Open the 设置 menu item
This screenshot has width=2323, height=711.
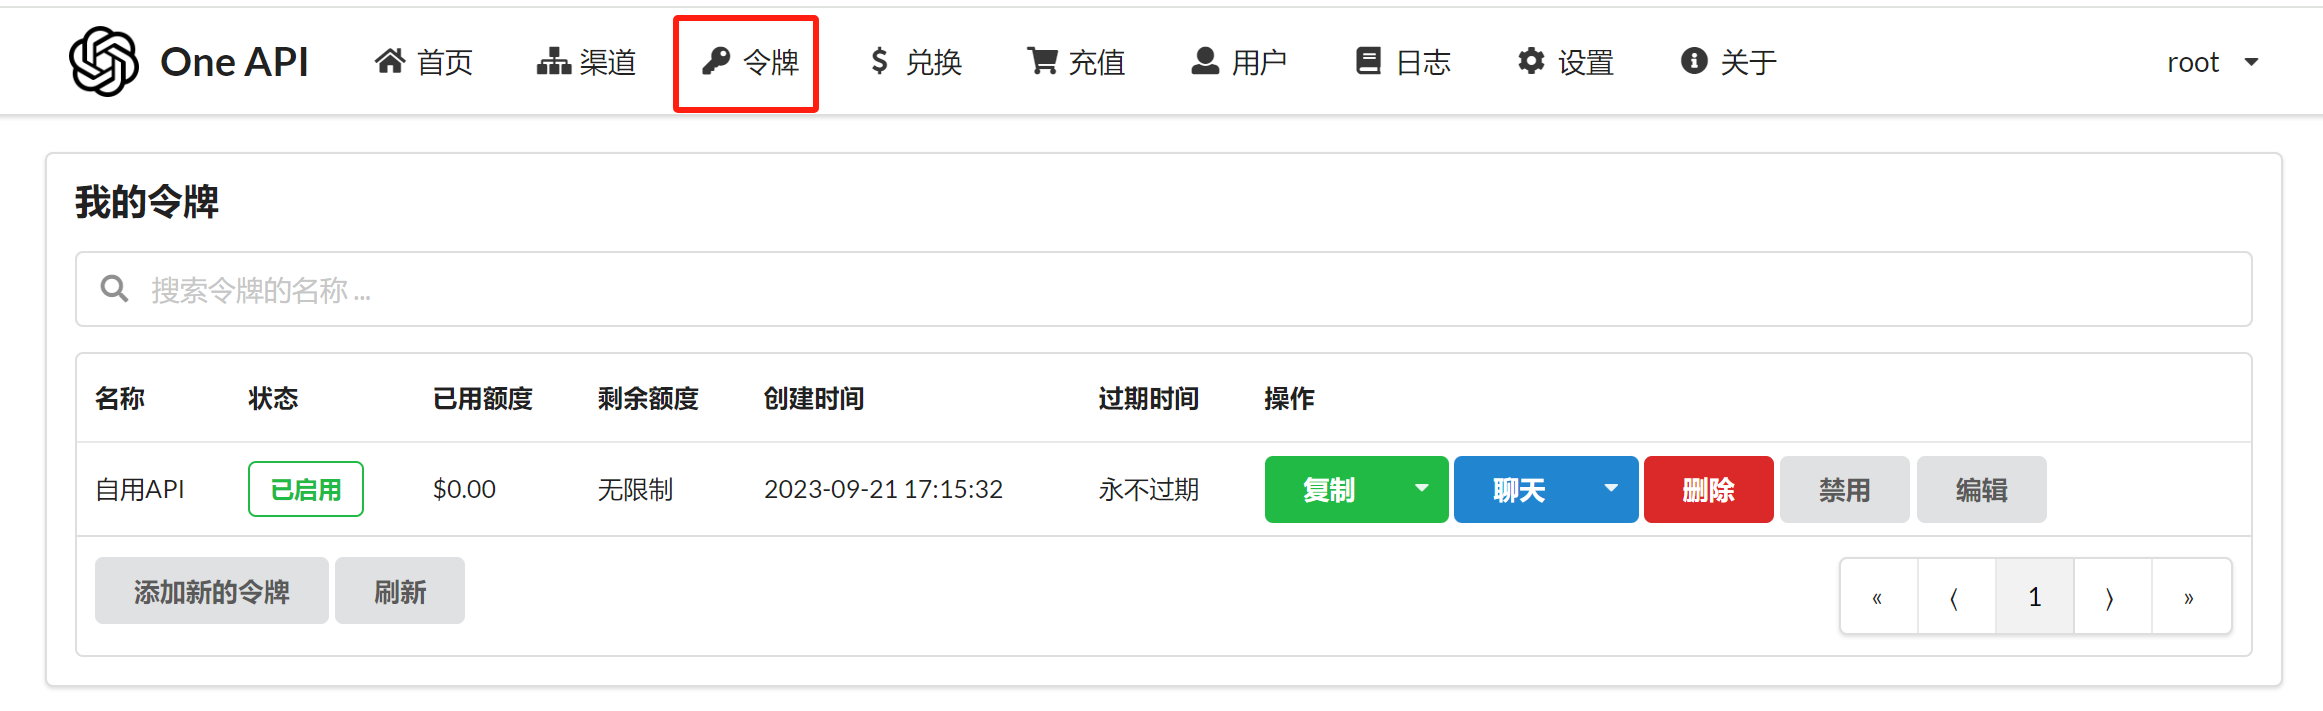point(1566,62)
